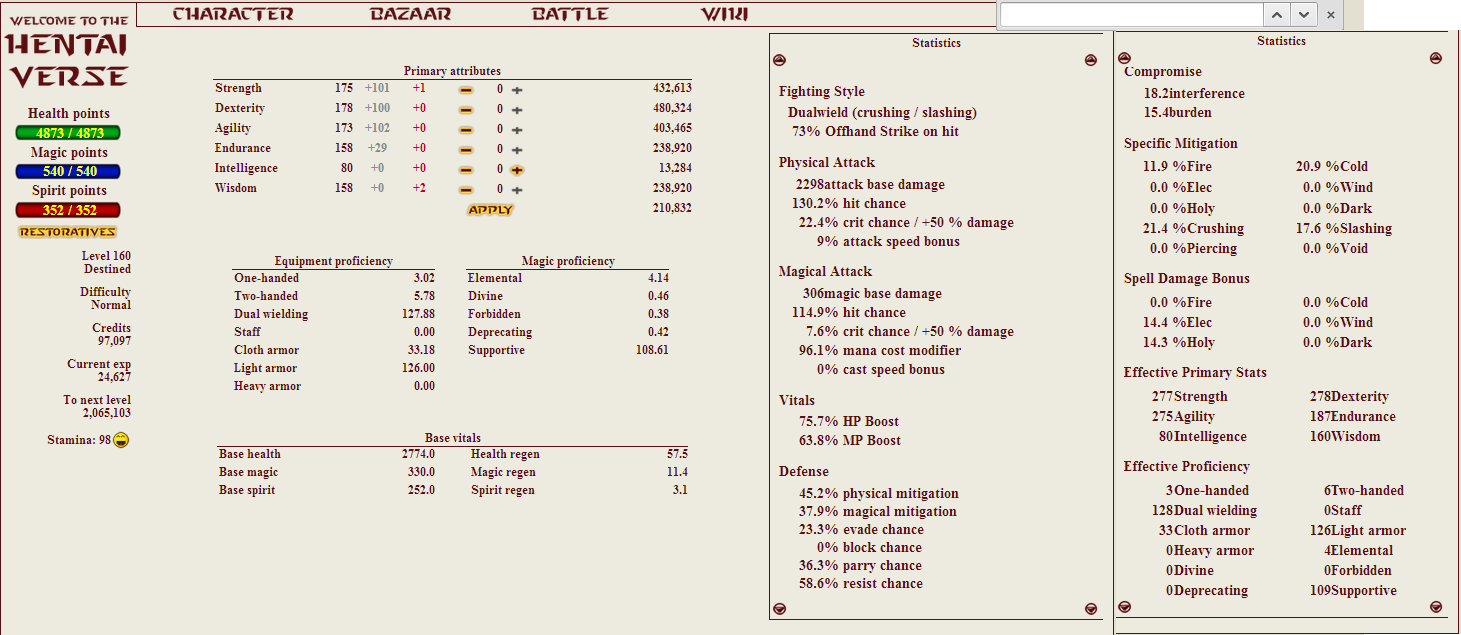This screenshot has height=635, width=1461.
Task: Decrease Endurance with its minus button
Action: click(x=466, y=150)
